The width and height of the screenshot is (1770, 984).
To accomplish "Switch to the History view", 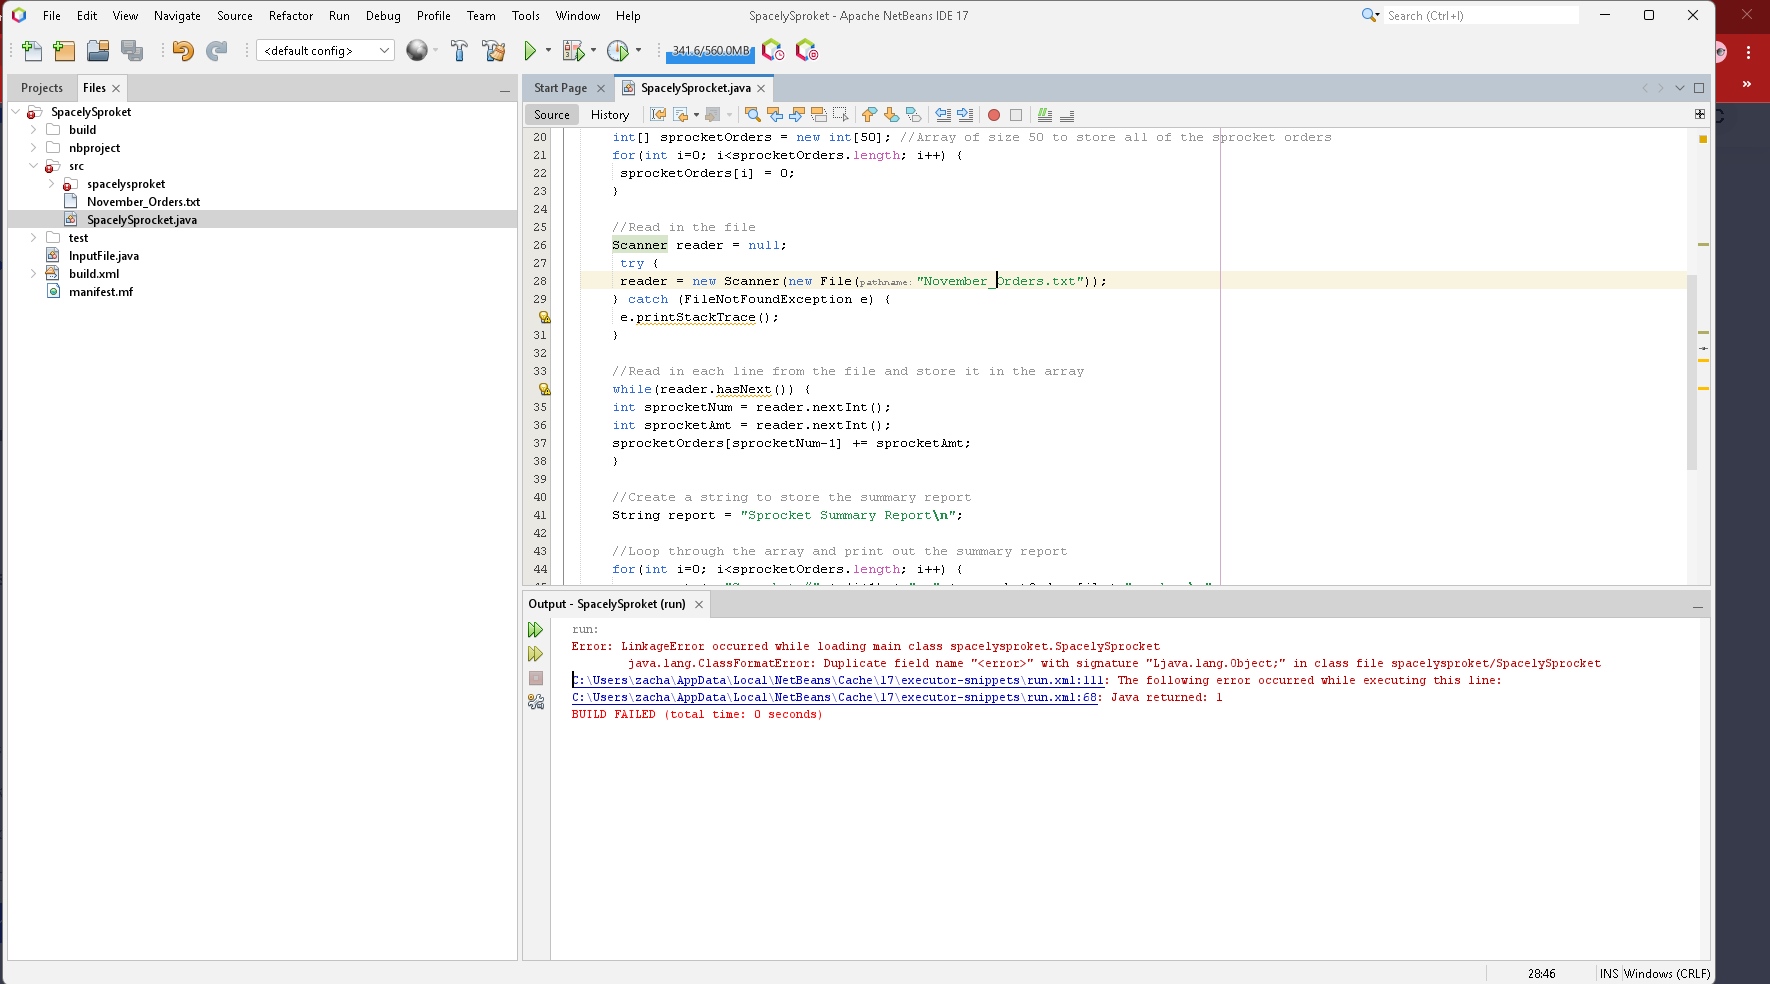I will tap(610, 114).
